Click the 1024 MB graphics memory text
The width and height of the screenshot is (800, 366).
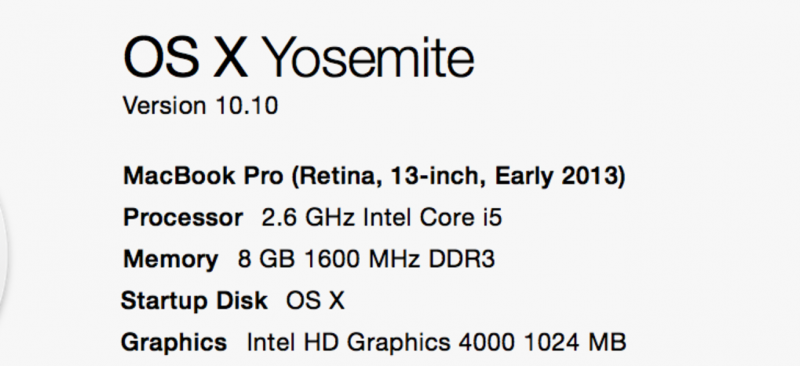tap(575, 342)
